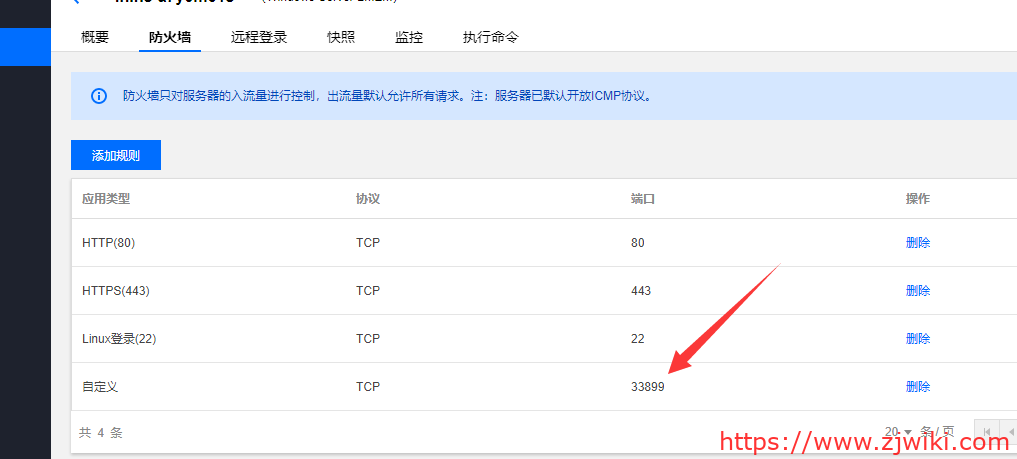1017x459 pixels.
Task: Delete the Linux登录(22) rule
Action: (918, 338)
